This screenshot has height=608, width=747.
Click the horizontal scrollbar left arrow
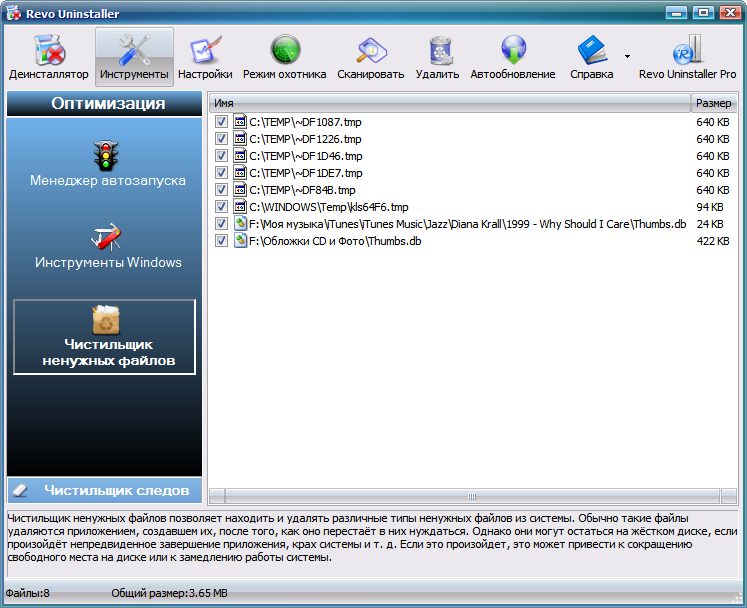(x=217, y=496)
